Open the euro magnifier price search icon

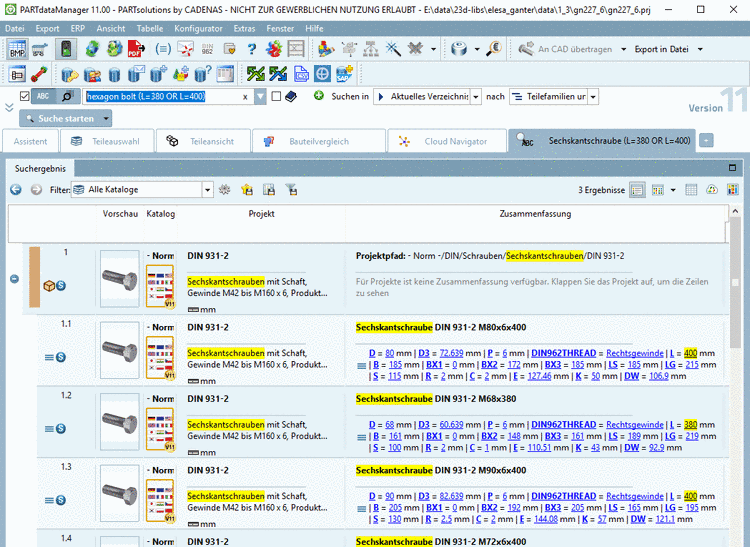pyautogui.click(x=493, y=49)
